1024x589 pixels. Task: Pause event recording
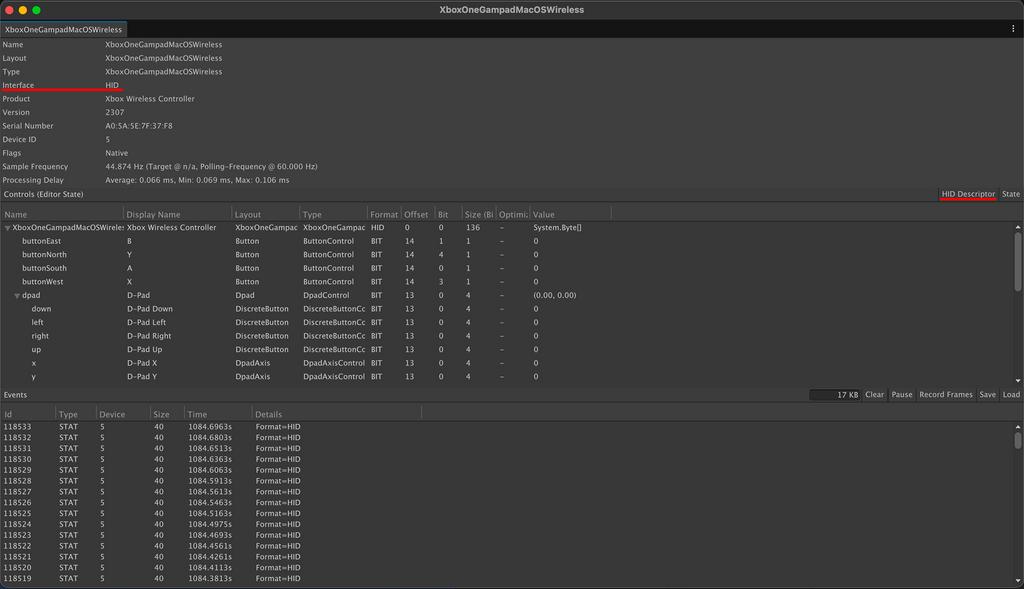[901, 394]
